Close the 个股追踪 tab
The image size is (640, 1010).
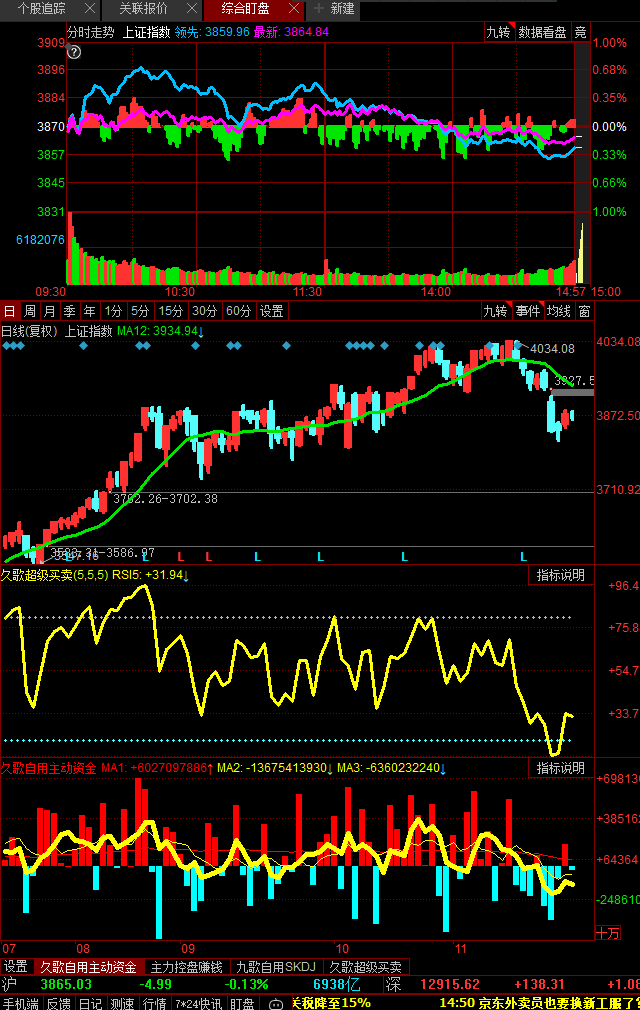(x=90, y=9)
